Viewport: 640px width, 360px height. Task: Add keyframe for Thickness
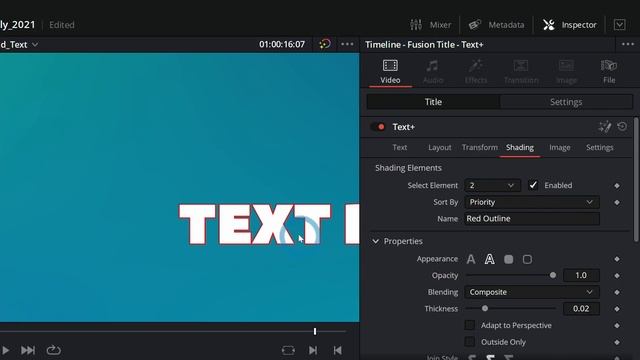[617, 309]
